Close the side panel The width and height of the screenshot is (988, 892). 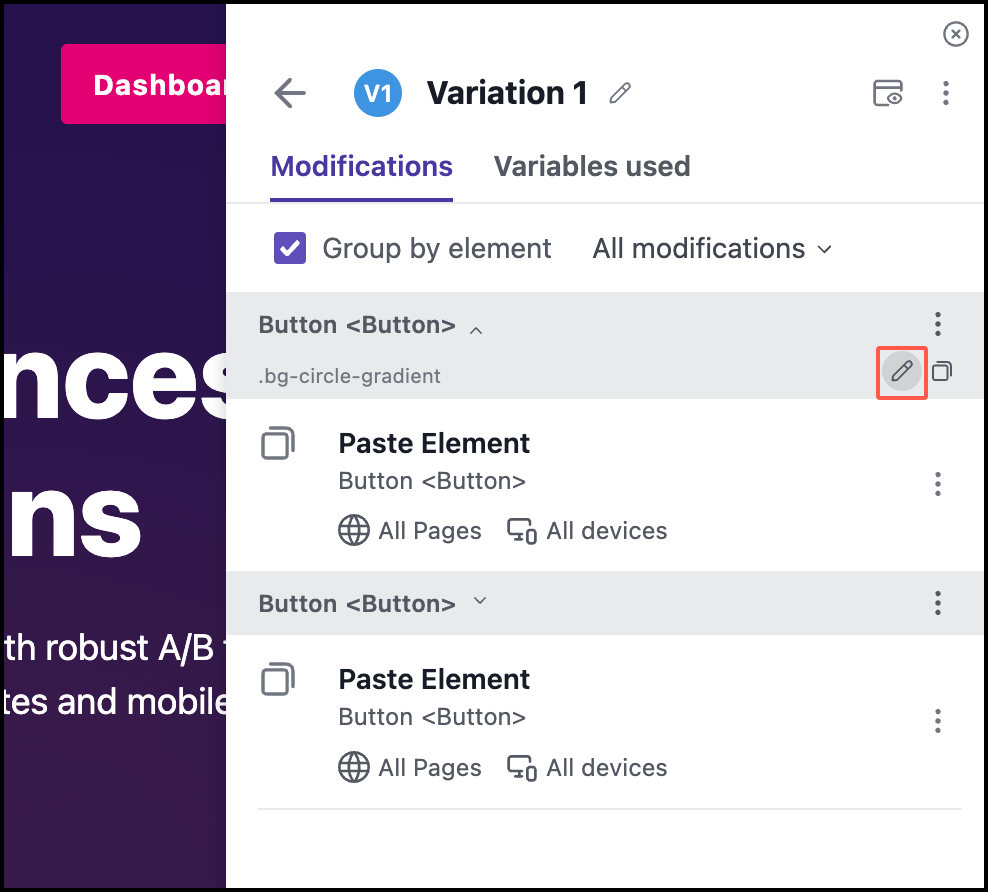coord(956,35)
